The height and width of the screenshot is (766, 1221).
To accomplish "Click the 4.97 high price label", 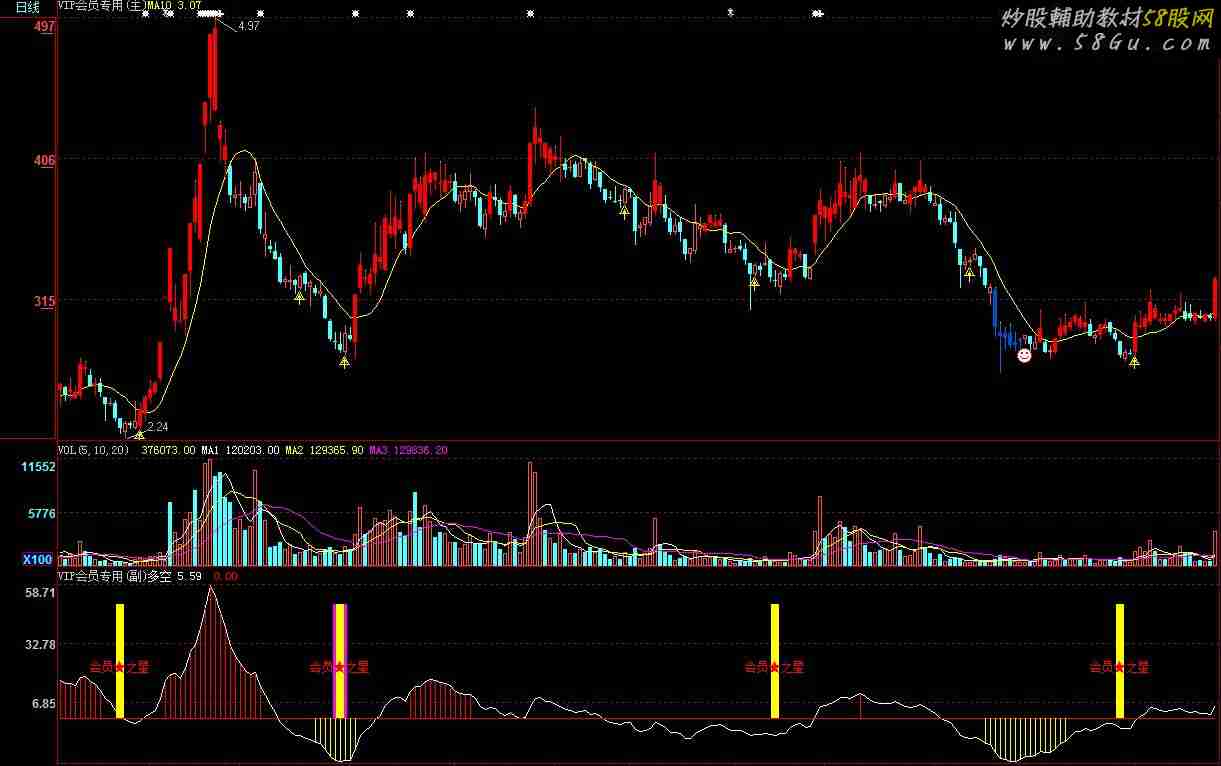I will (248, 26).
